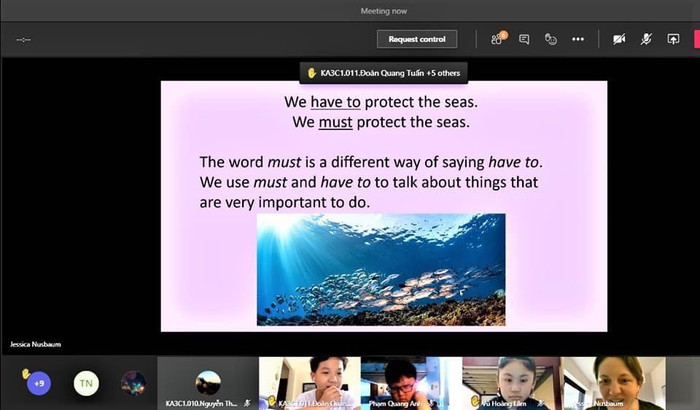Click the ocean fish image on the slide
700x410 pixels.
(380, 270)
